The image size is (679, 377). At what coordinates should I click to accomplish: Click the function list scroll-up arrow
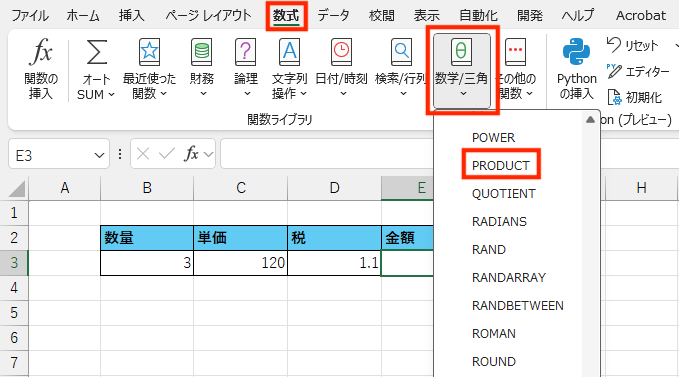pos(590,120)
